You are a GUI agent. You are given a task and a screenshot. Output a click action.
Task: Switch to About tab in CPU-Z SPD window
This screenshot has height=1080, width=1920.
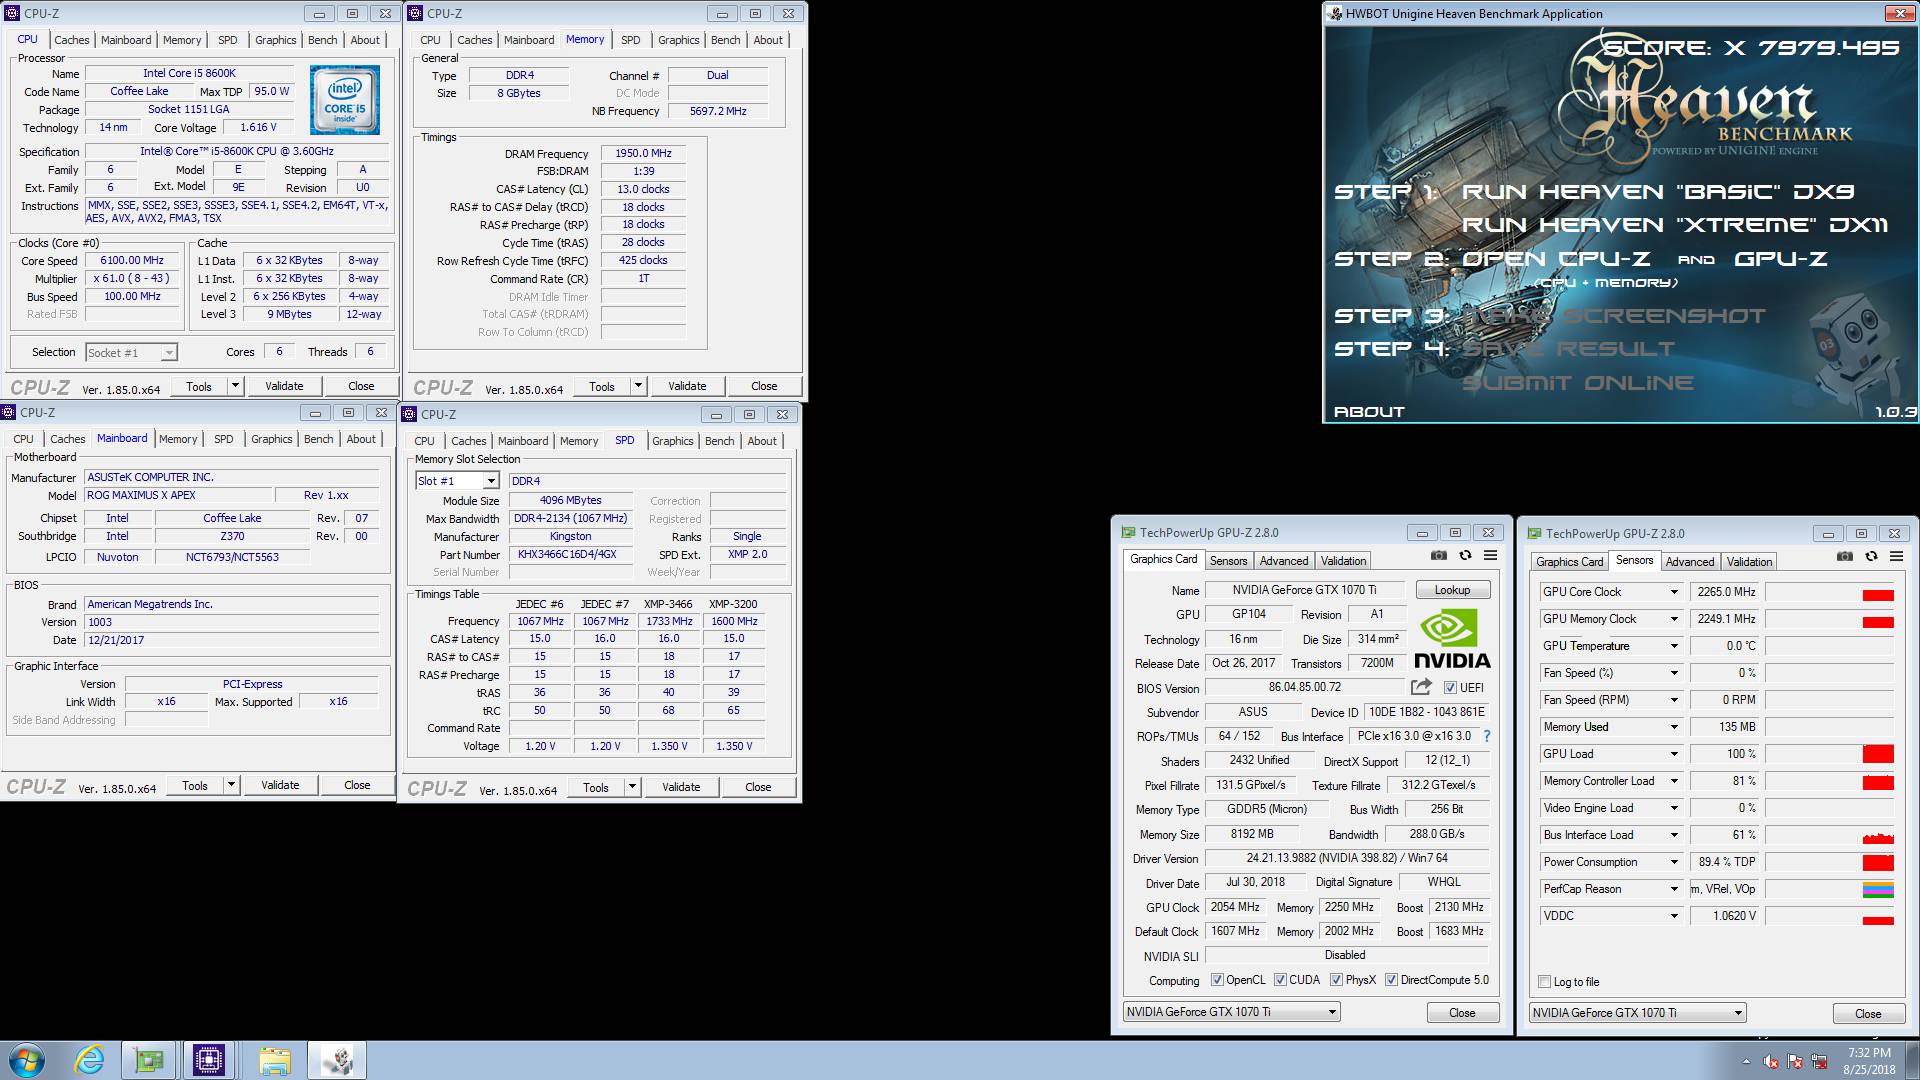762,441
